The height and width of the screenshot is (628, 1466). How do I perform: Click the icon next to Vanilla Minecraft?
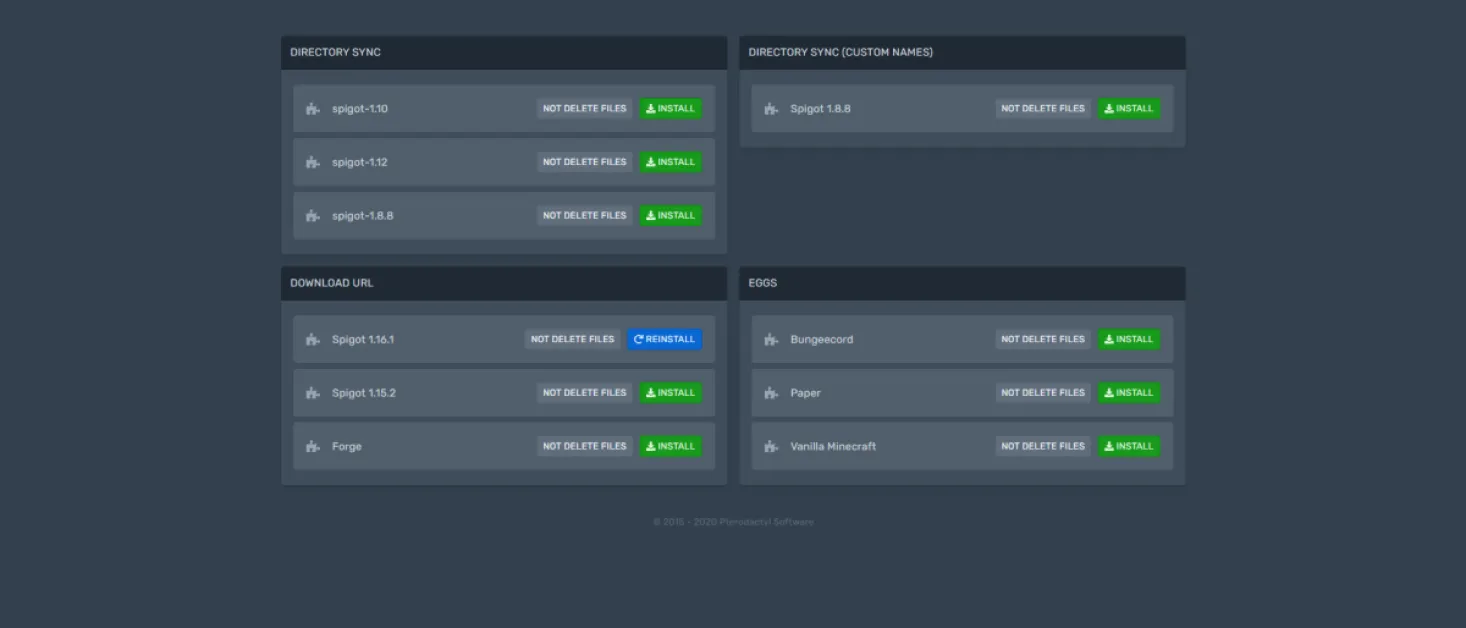click(x=771, y=447)
